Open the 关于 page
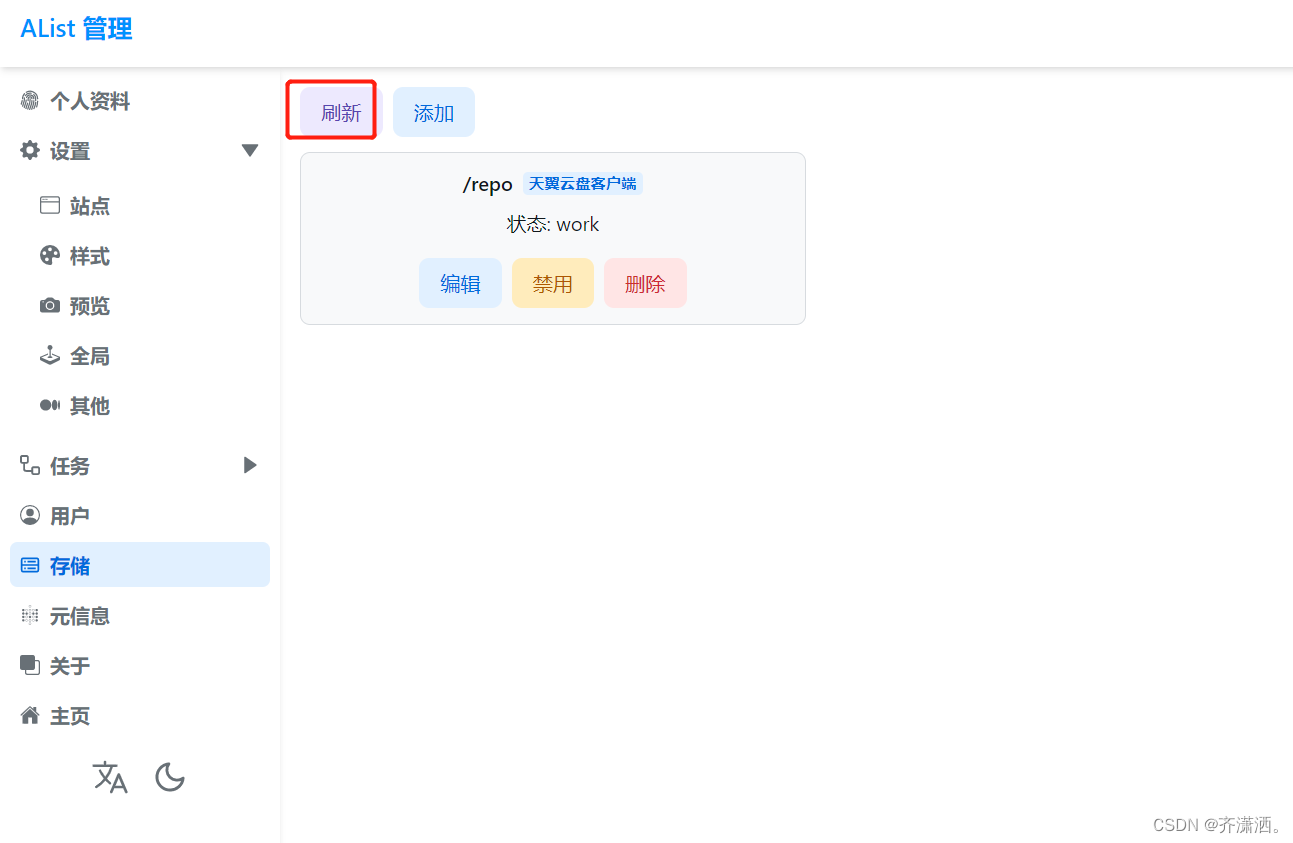 pos(140,666)
